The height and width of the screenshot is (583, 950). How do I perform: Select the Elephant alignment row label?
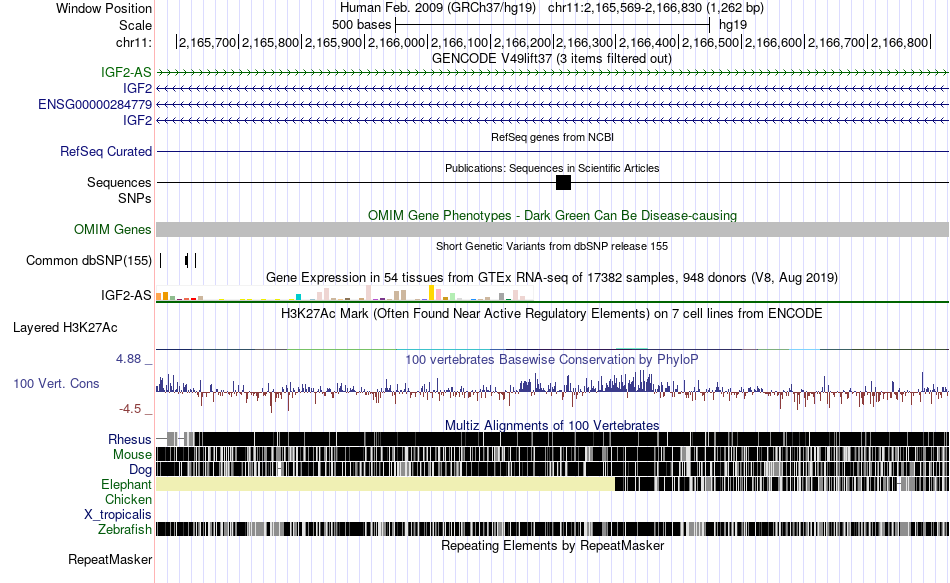(x=126, y=484)
